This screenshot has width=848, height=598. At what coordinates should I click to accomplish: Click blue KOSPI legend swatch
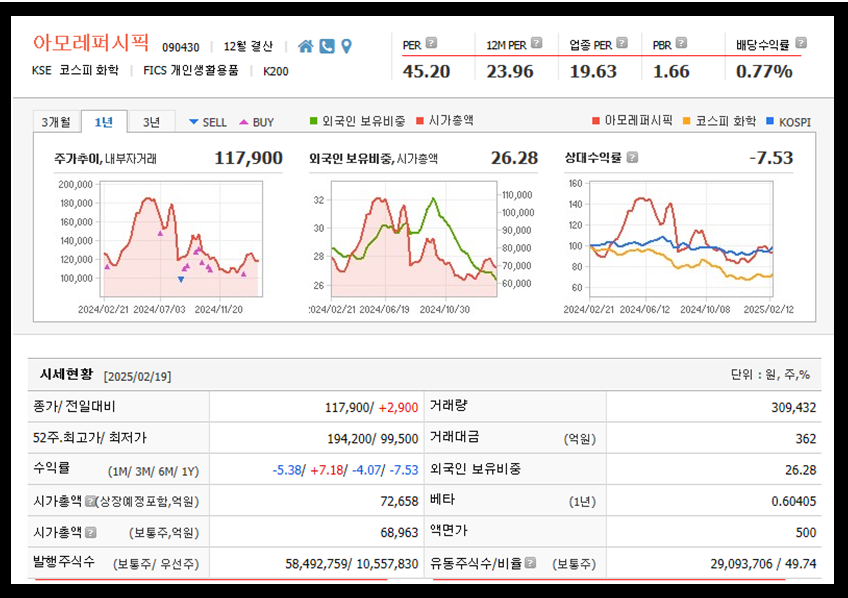coord(770,121)
